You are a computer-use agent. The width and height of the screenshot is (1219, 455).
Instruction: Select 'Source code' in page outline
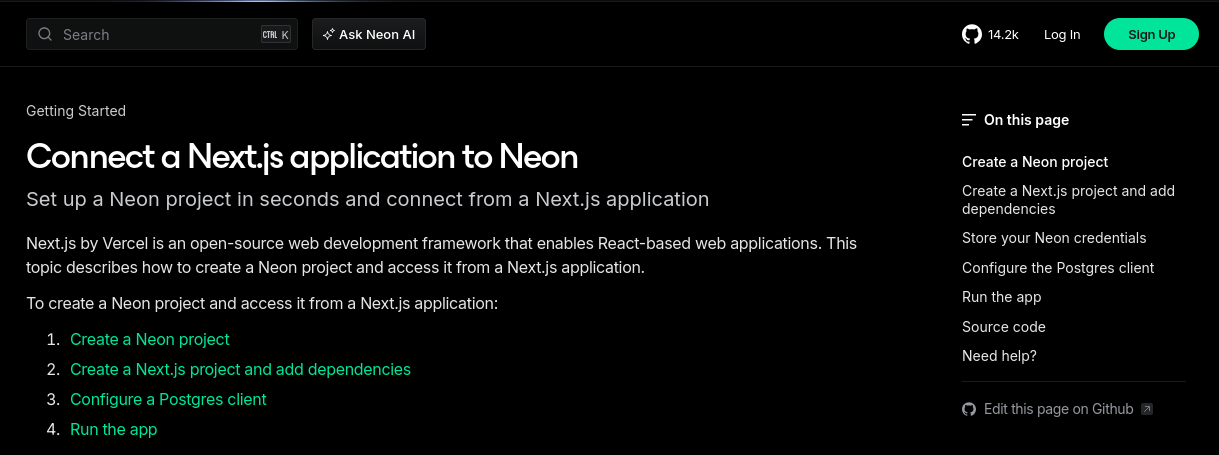1003,327
